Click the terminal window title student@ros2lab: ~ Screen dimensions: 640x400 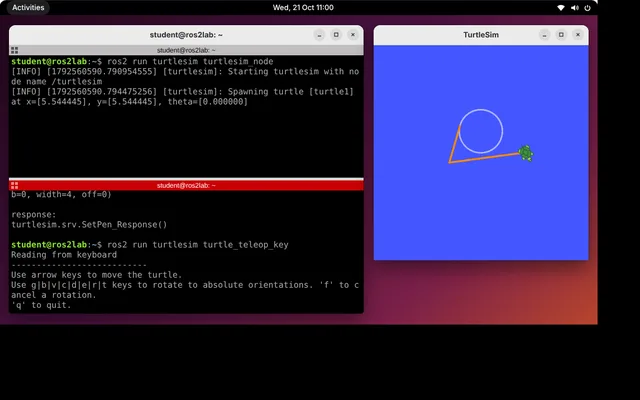point(186,35)
